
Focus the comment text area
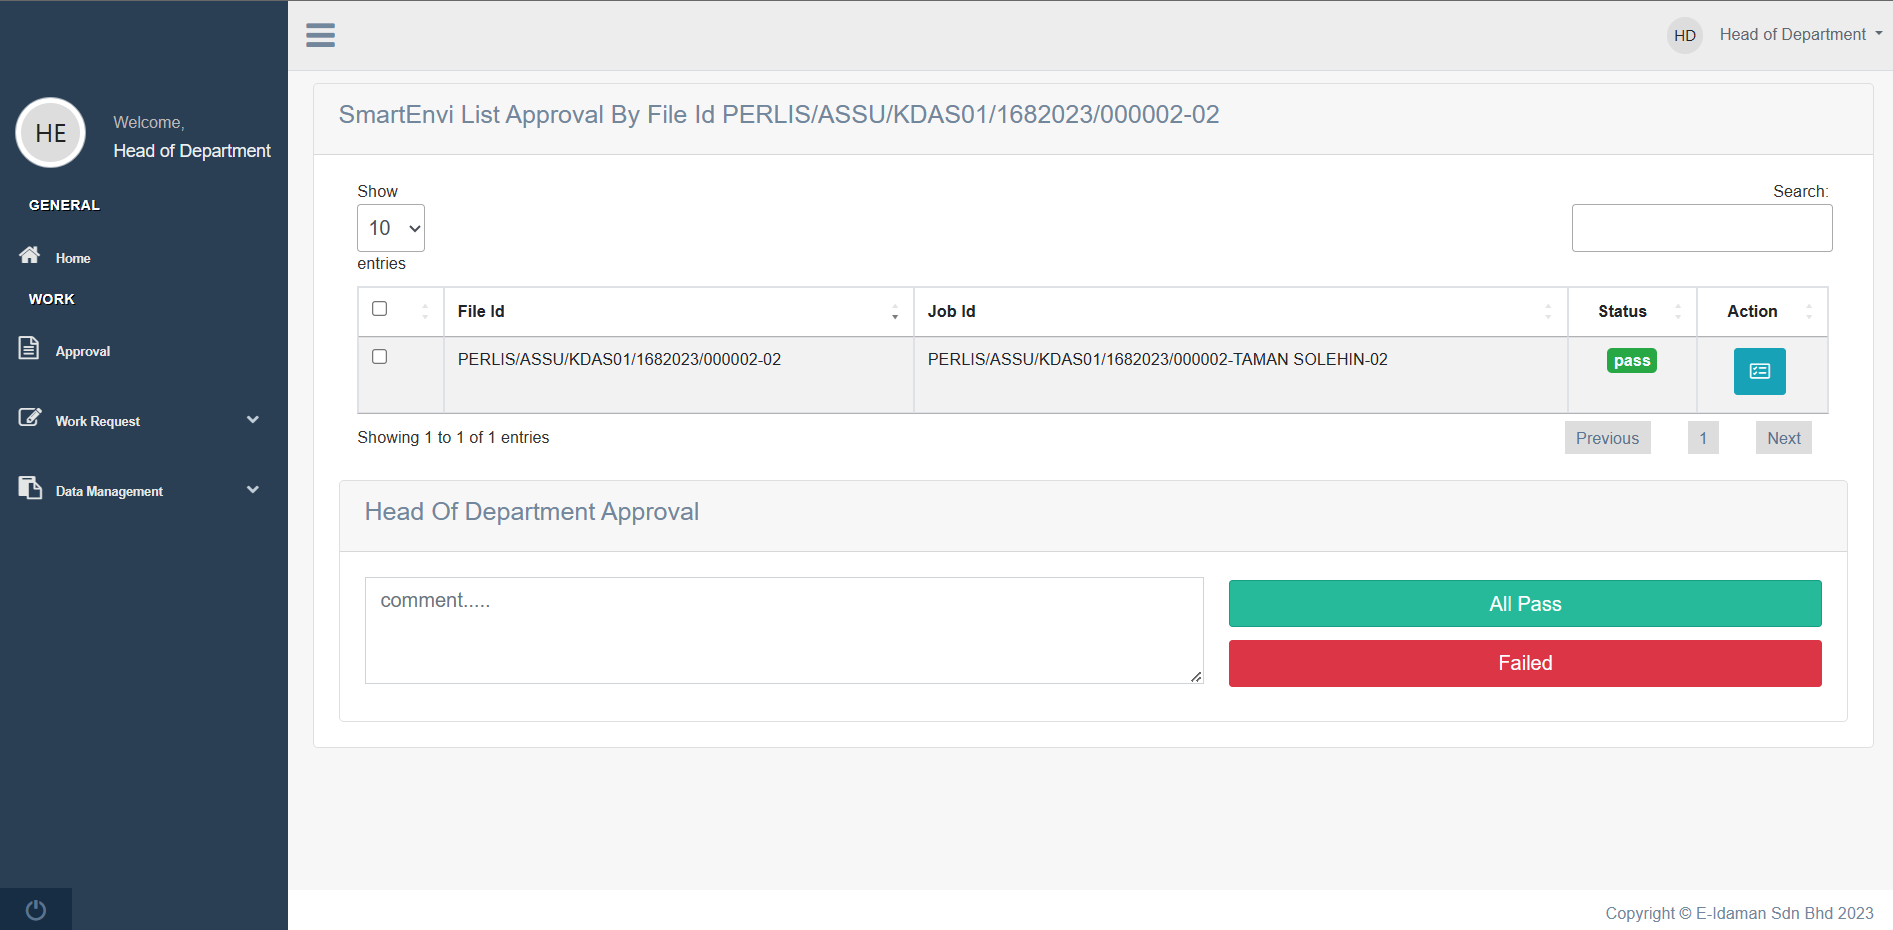[783, 630]
